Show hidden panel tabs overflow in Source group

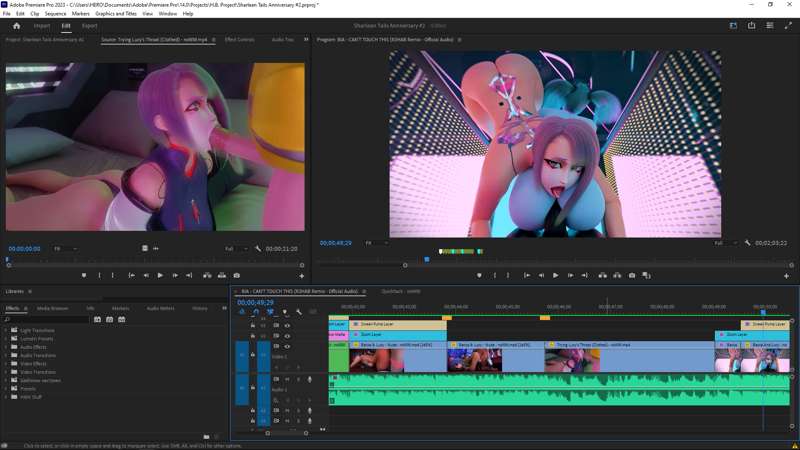click(306, 39)
